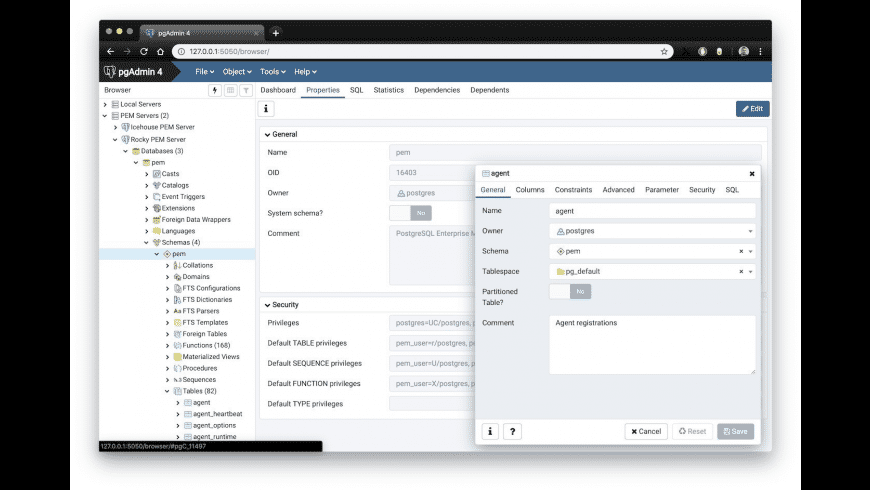Screen dimensions: 870x490
Task: Open the Tablespace dropdown arrow in agent dialog
Action: (x=750, y=272)
